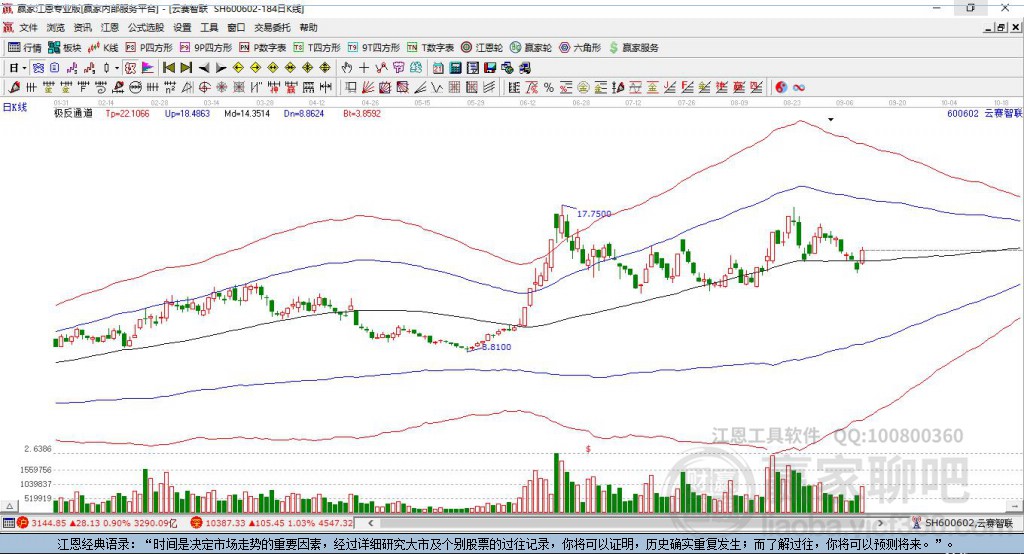Click the 日K线 label
This screenshot has width=1024, height=554.
click(14, 107)
